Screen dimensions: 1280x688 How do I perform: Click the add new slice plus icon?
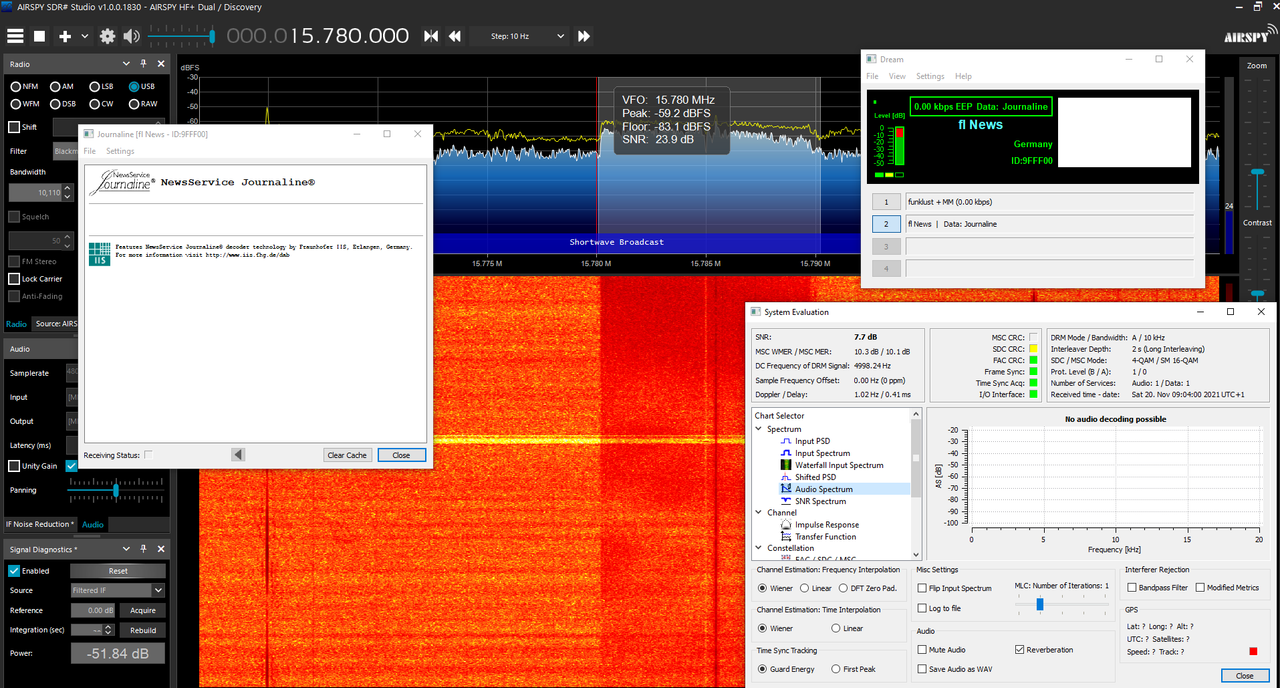pos(65,36)
